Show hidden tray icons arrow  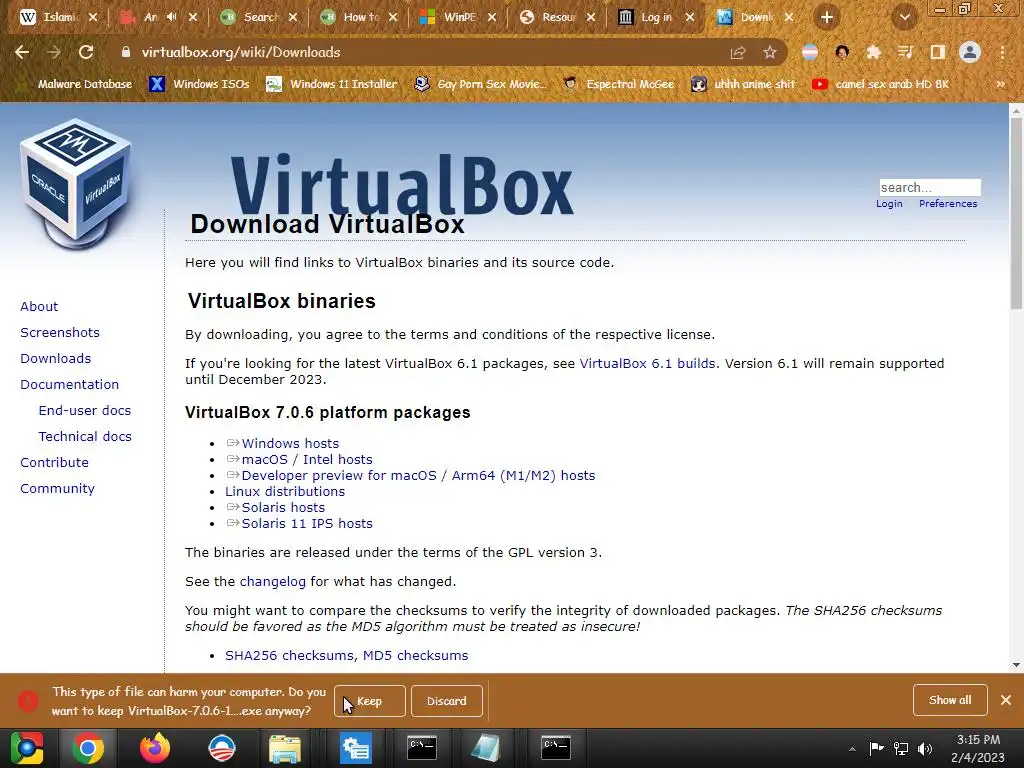pyautogui.click(x=852, y=749)
